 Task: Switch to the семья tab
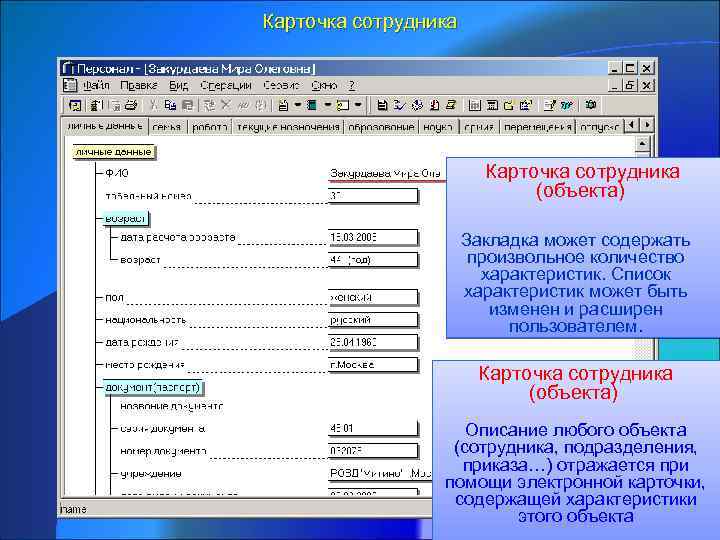[x=166, y=127]
